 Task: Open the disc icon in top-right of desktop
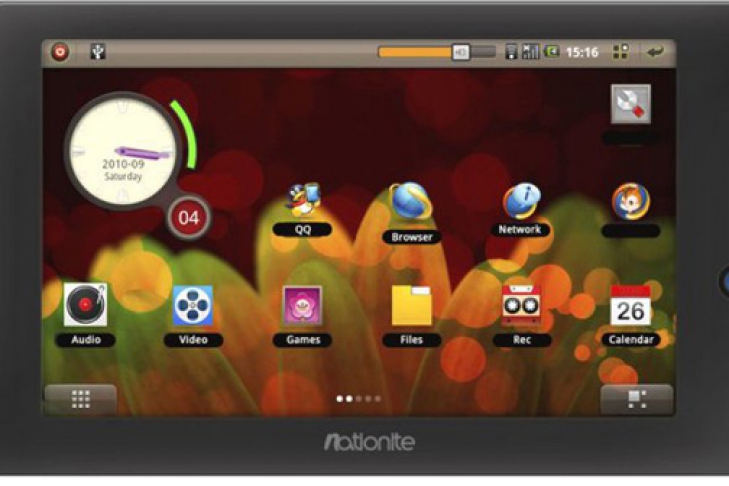pos(630,104)
